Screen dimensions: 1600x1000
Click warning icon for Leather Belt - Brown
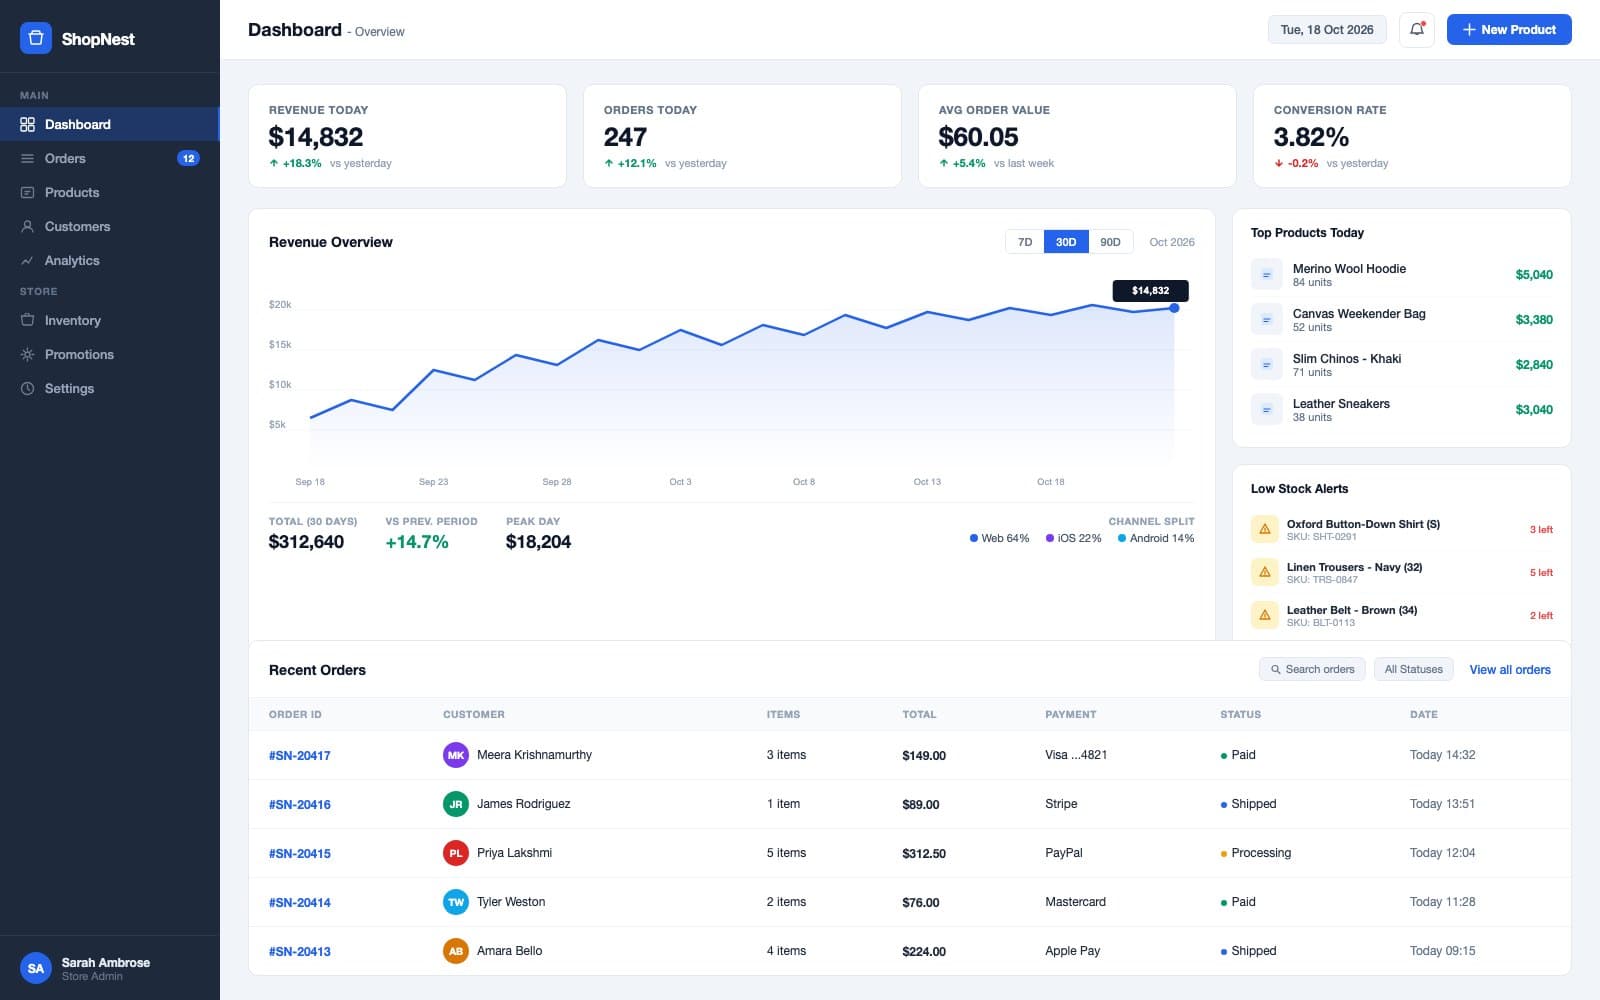click(x=1265, y=615)
